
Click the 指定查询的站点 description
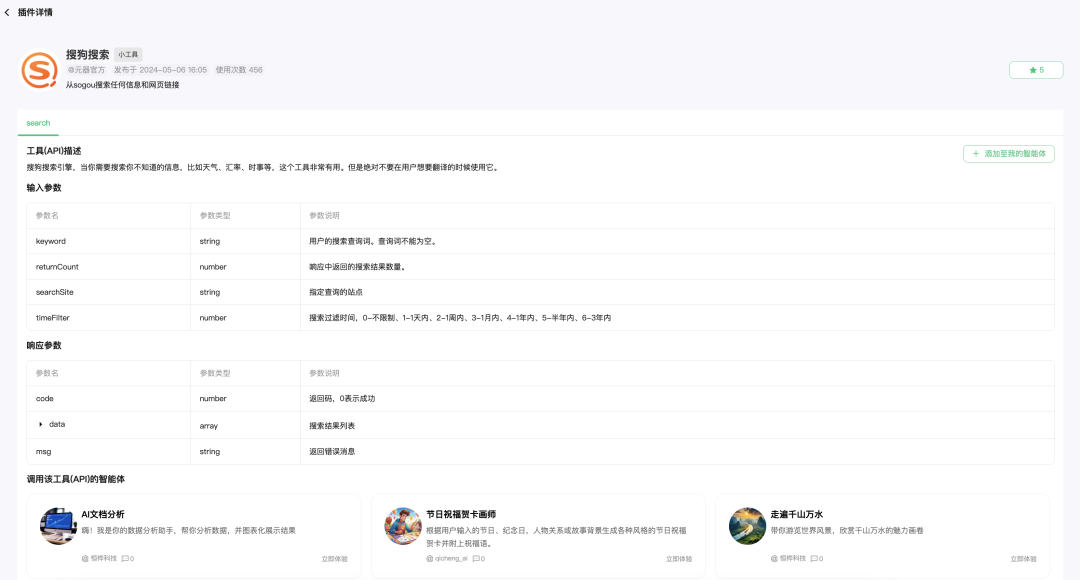point(335,292)
